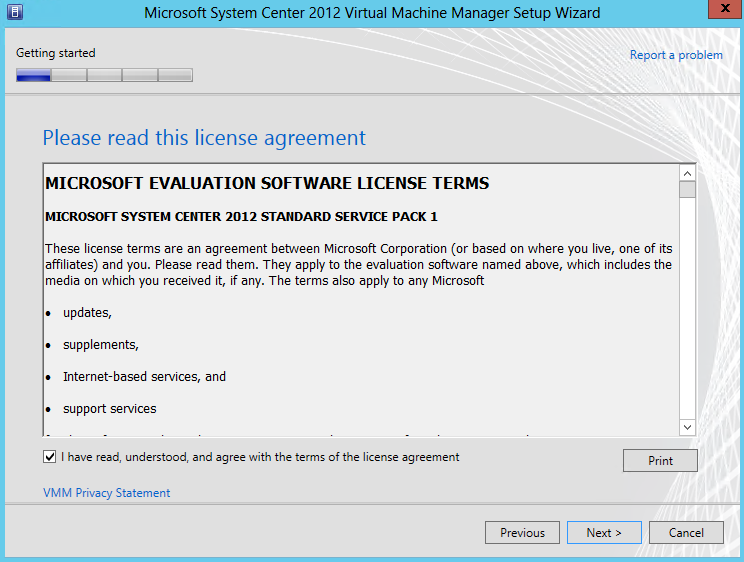Screen dimensions: 744x562
Task: Click the 'Getting started' step label
Action: 56,53
